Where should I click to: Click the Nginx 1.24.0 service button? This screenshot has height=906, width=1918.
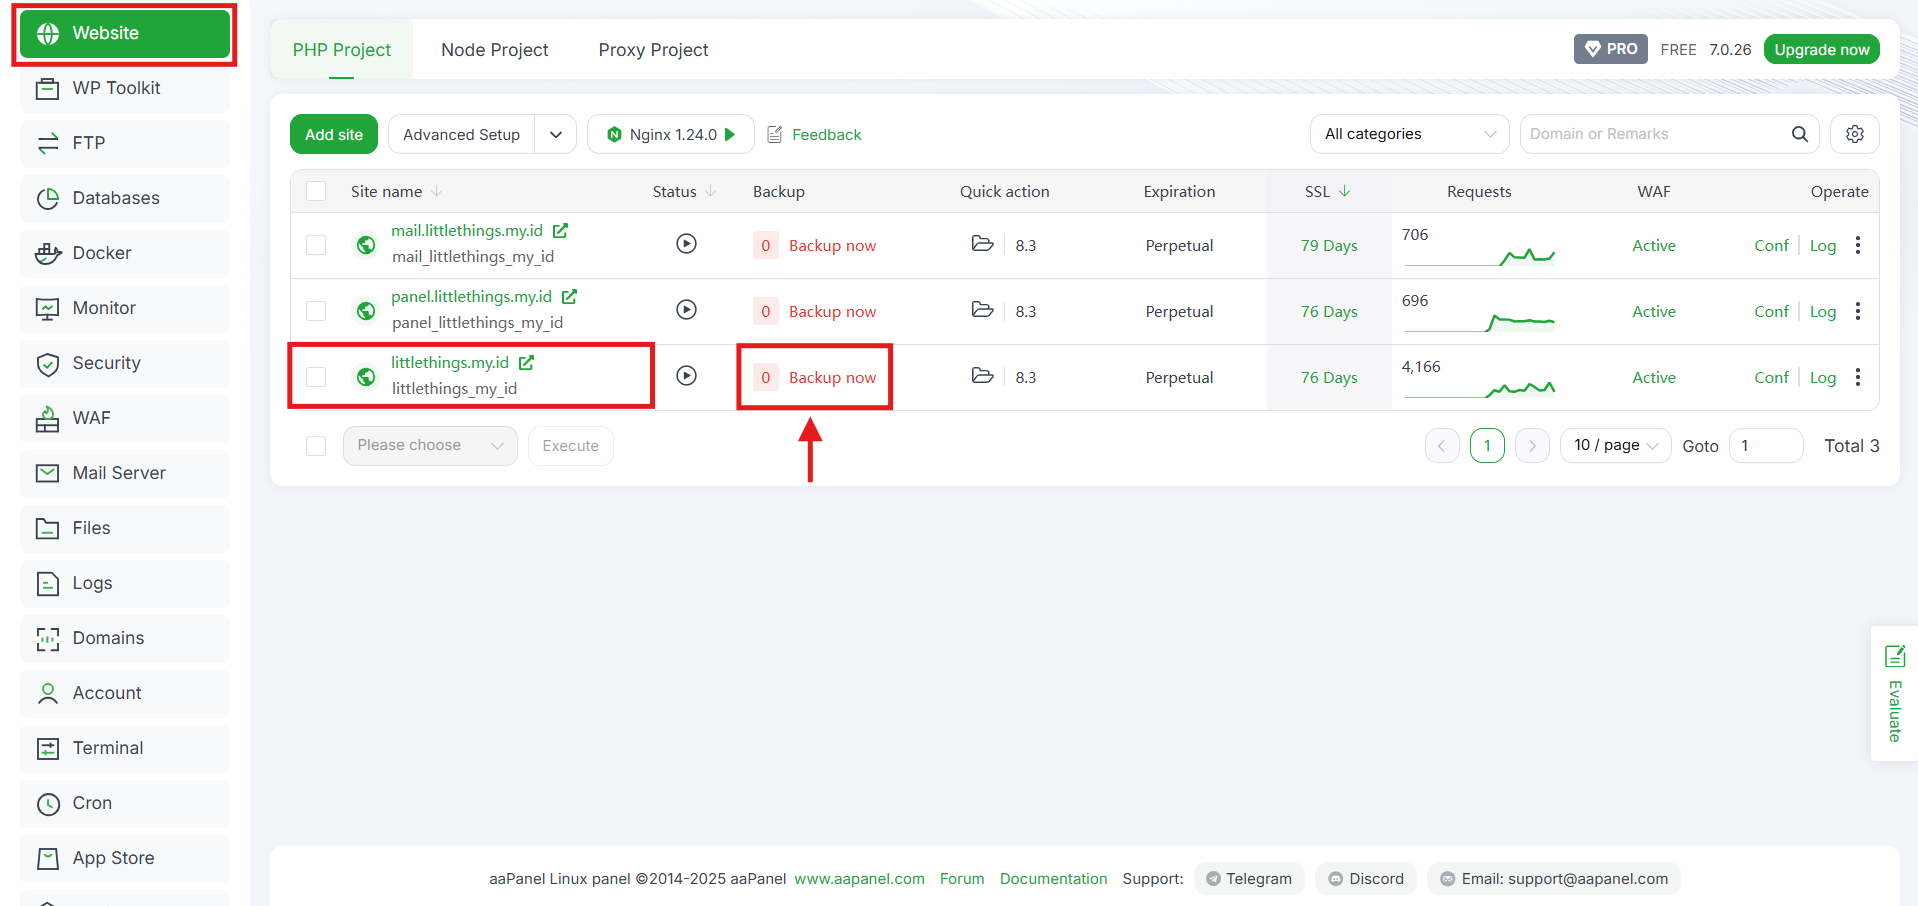pos(671,134)
